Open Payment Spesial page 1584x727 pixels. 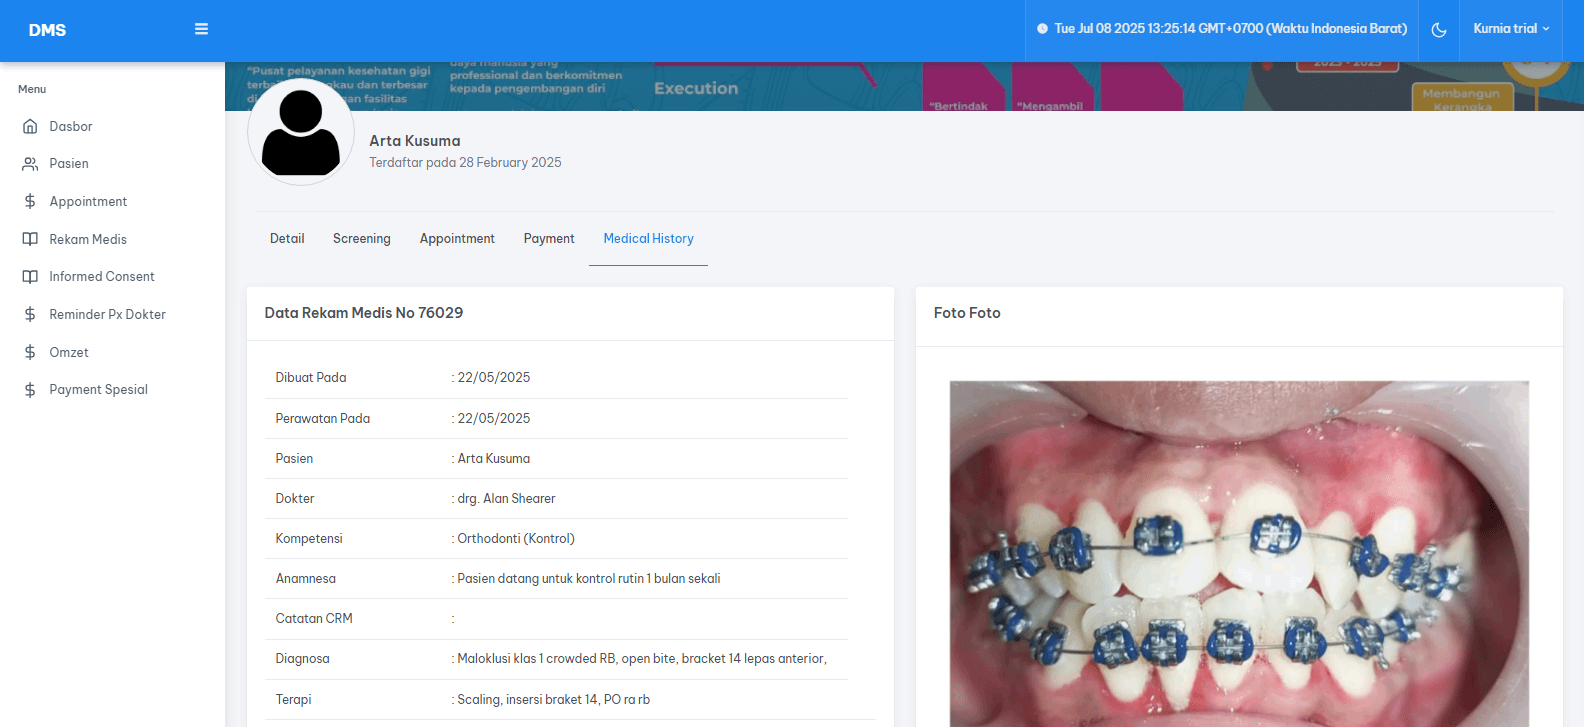tap(98, 390)
